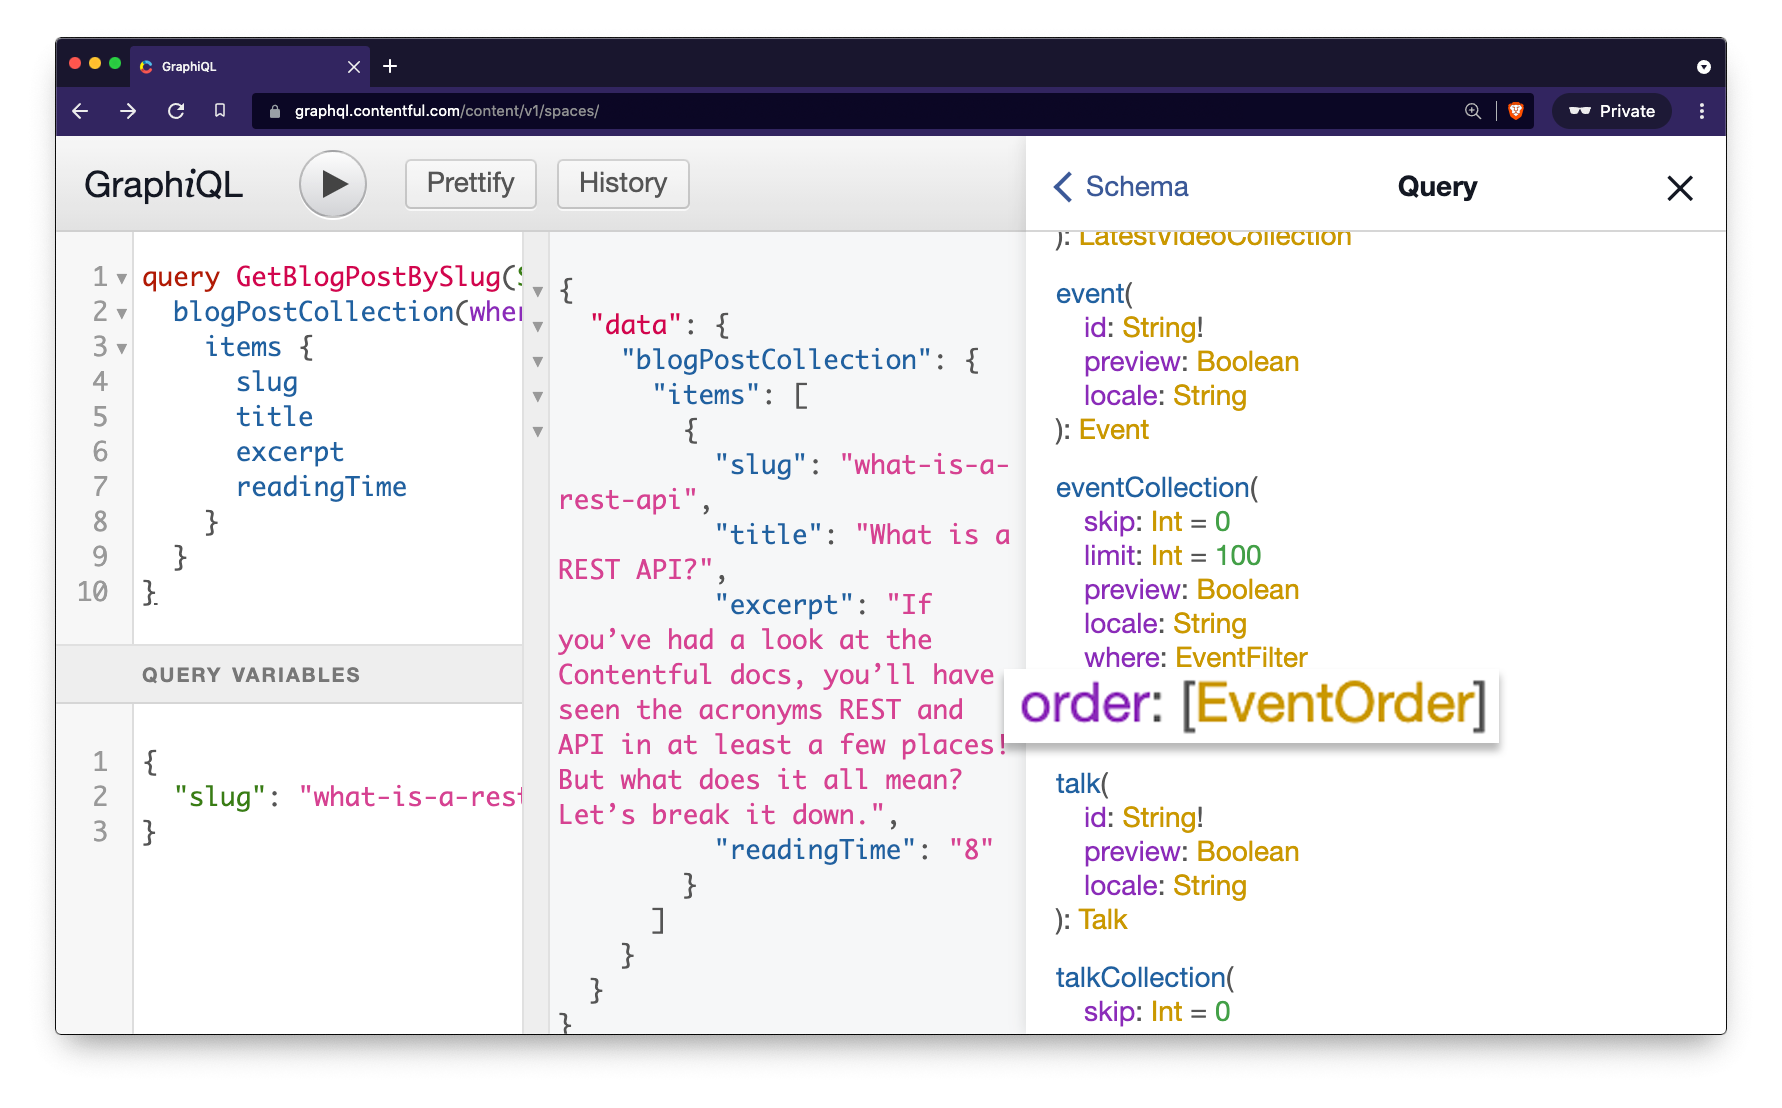Click the browser forward arrow
Image resolution: width=1782 pixels, height=1108 pixels.
point(128,111)
